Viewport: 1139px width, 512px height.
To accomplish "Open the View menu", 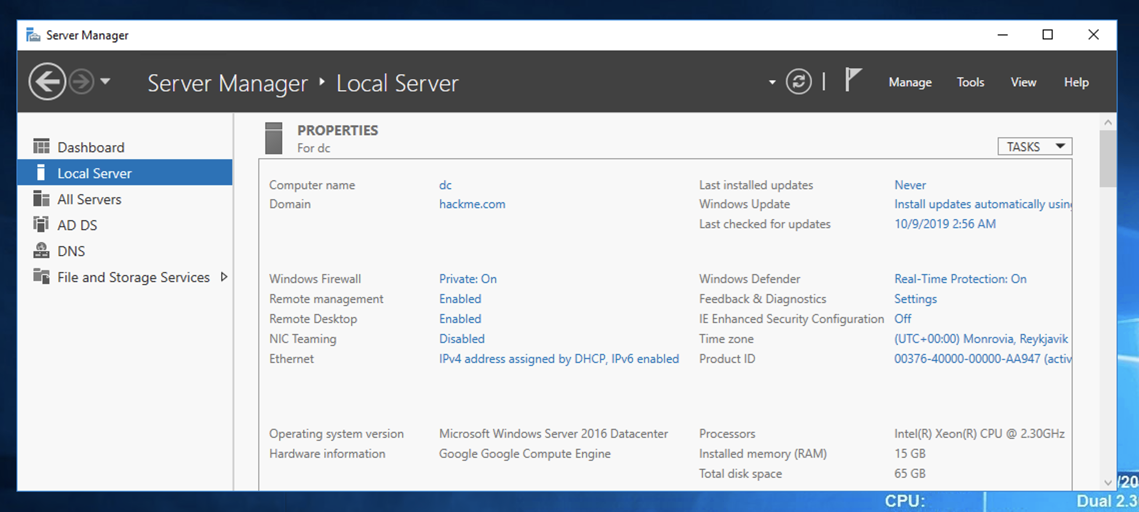I will tap(1023, 82).
